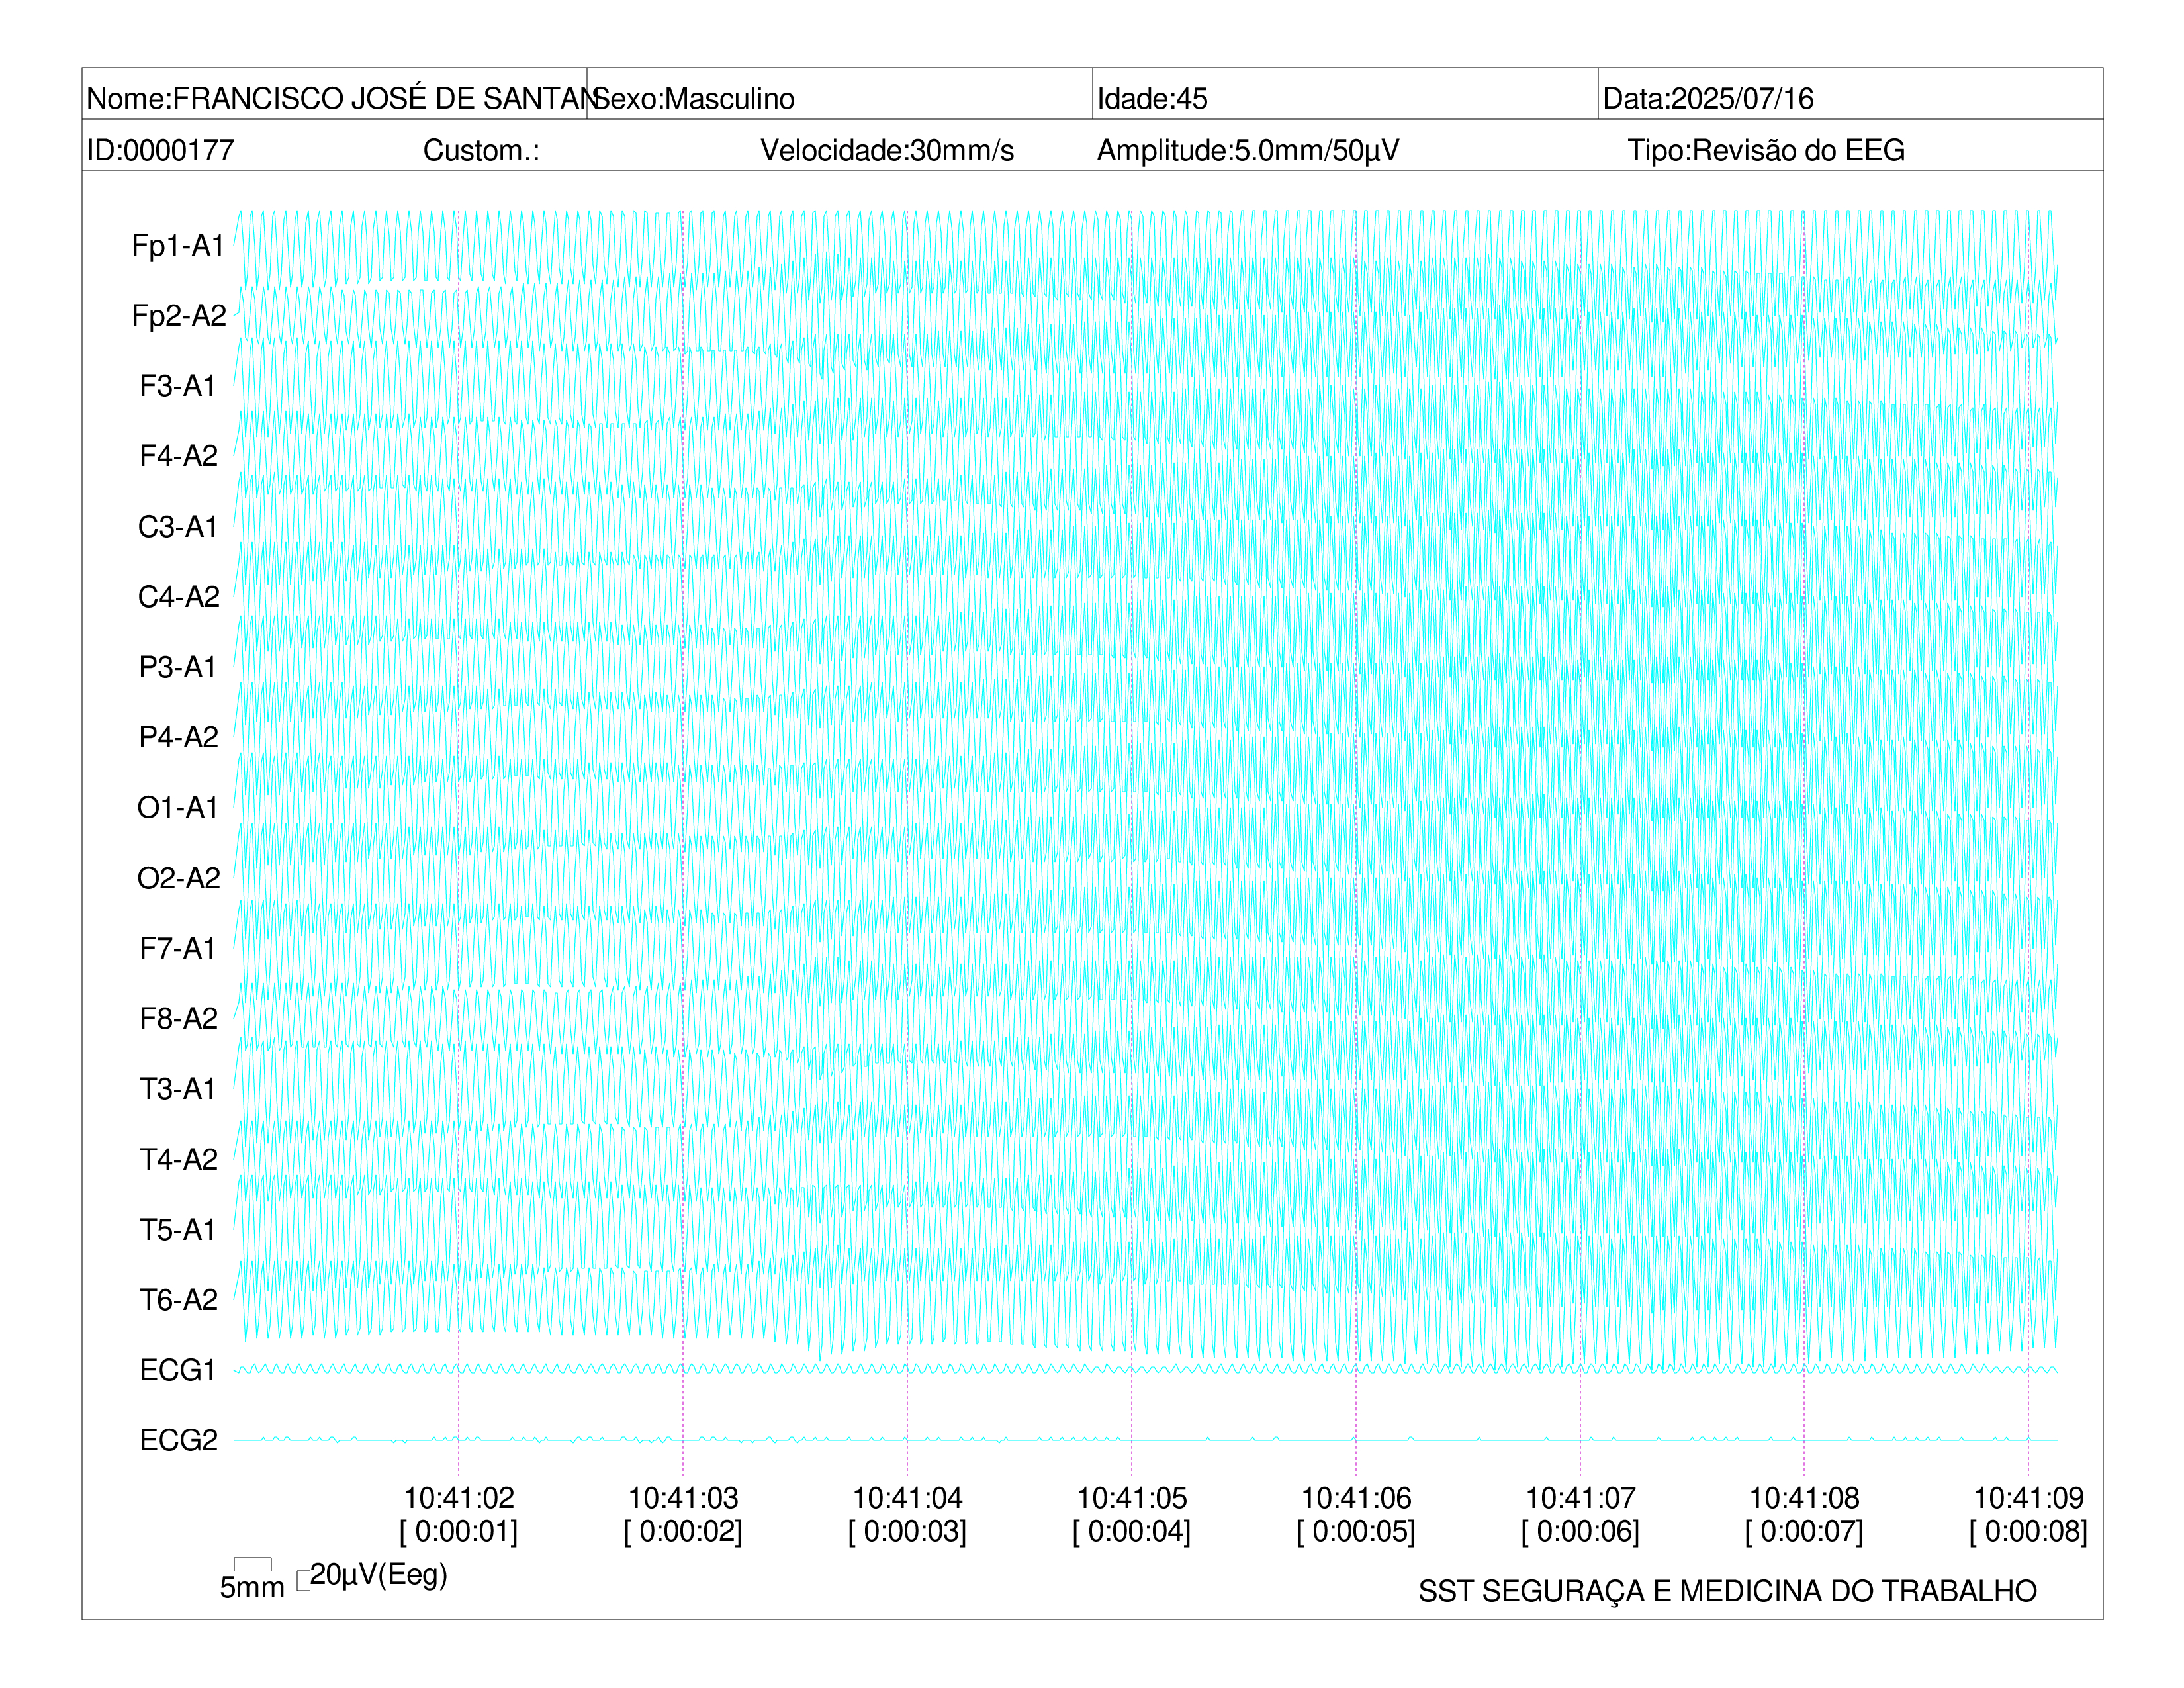
Task: Click the elapsed time '[ 0:00:08]'
Action: point(2028,1531)
